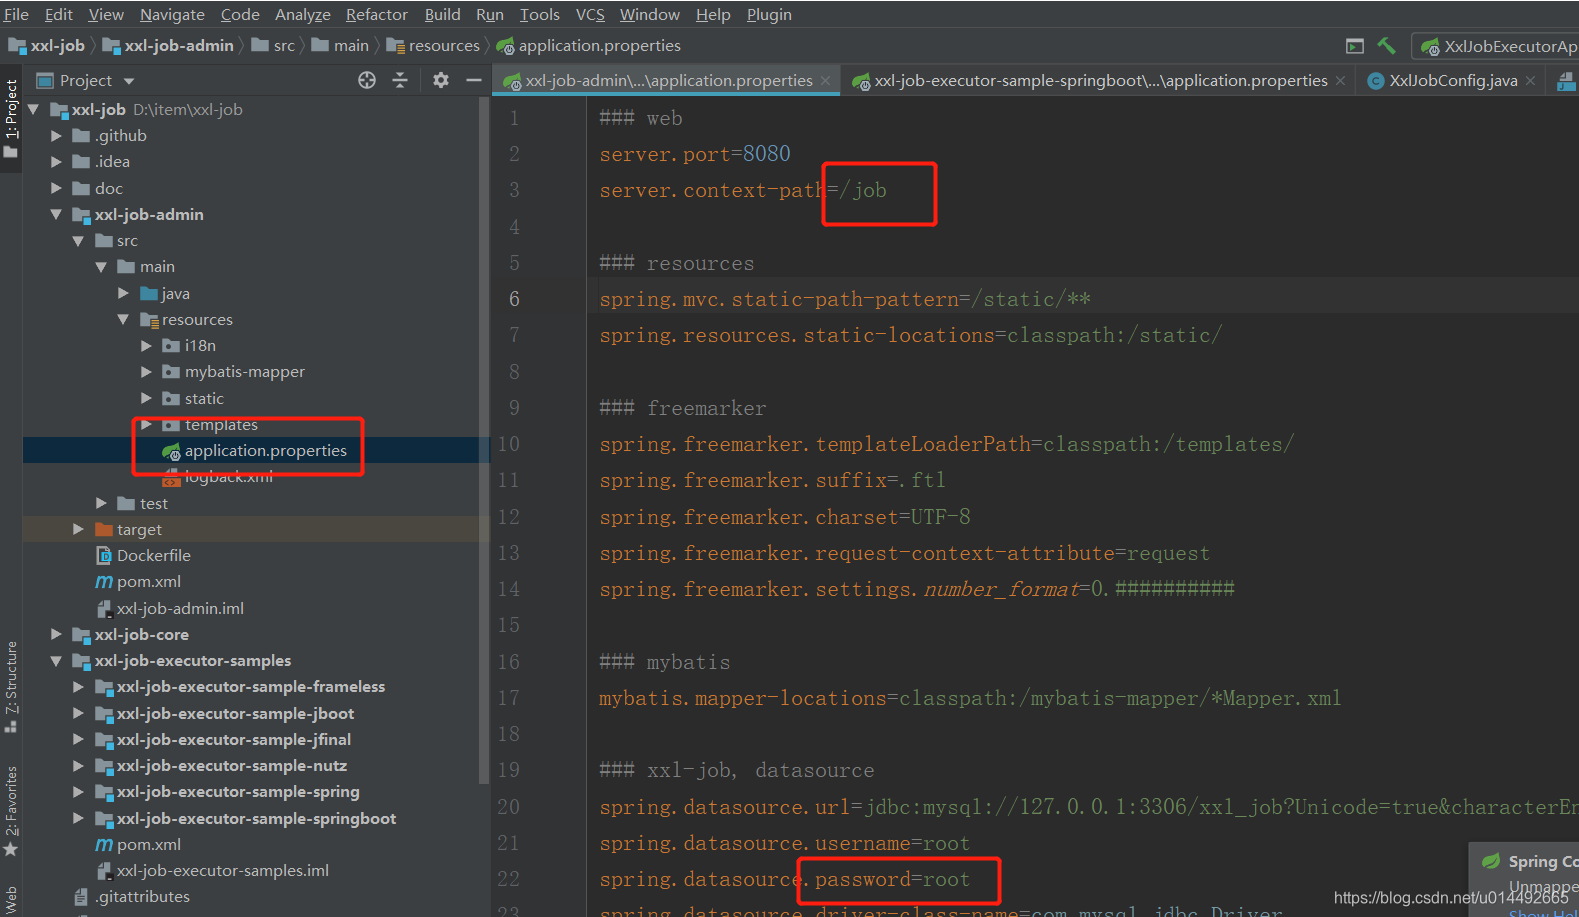Collapse the src folder under xxl-job-admin

click(x=78, y=241)
